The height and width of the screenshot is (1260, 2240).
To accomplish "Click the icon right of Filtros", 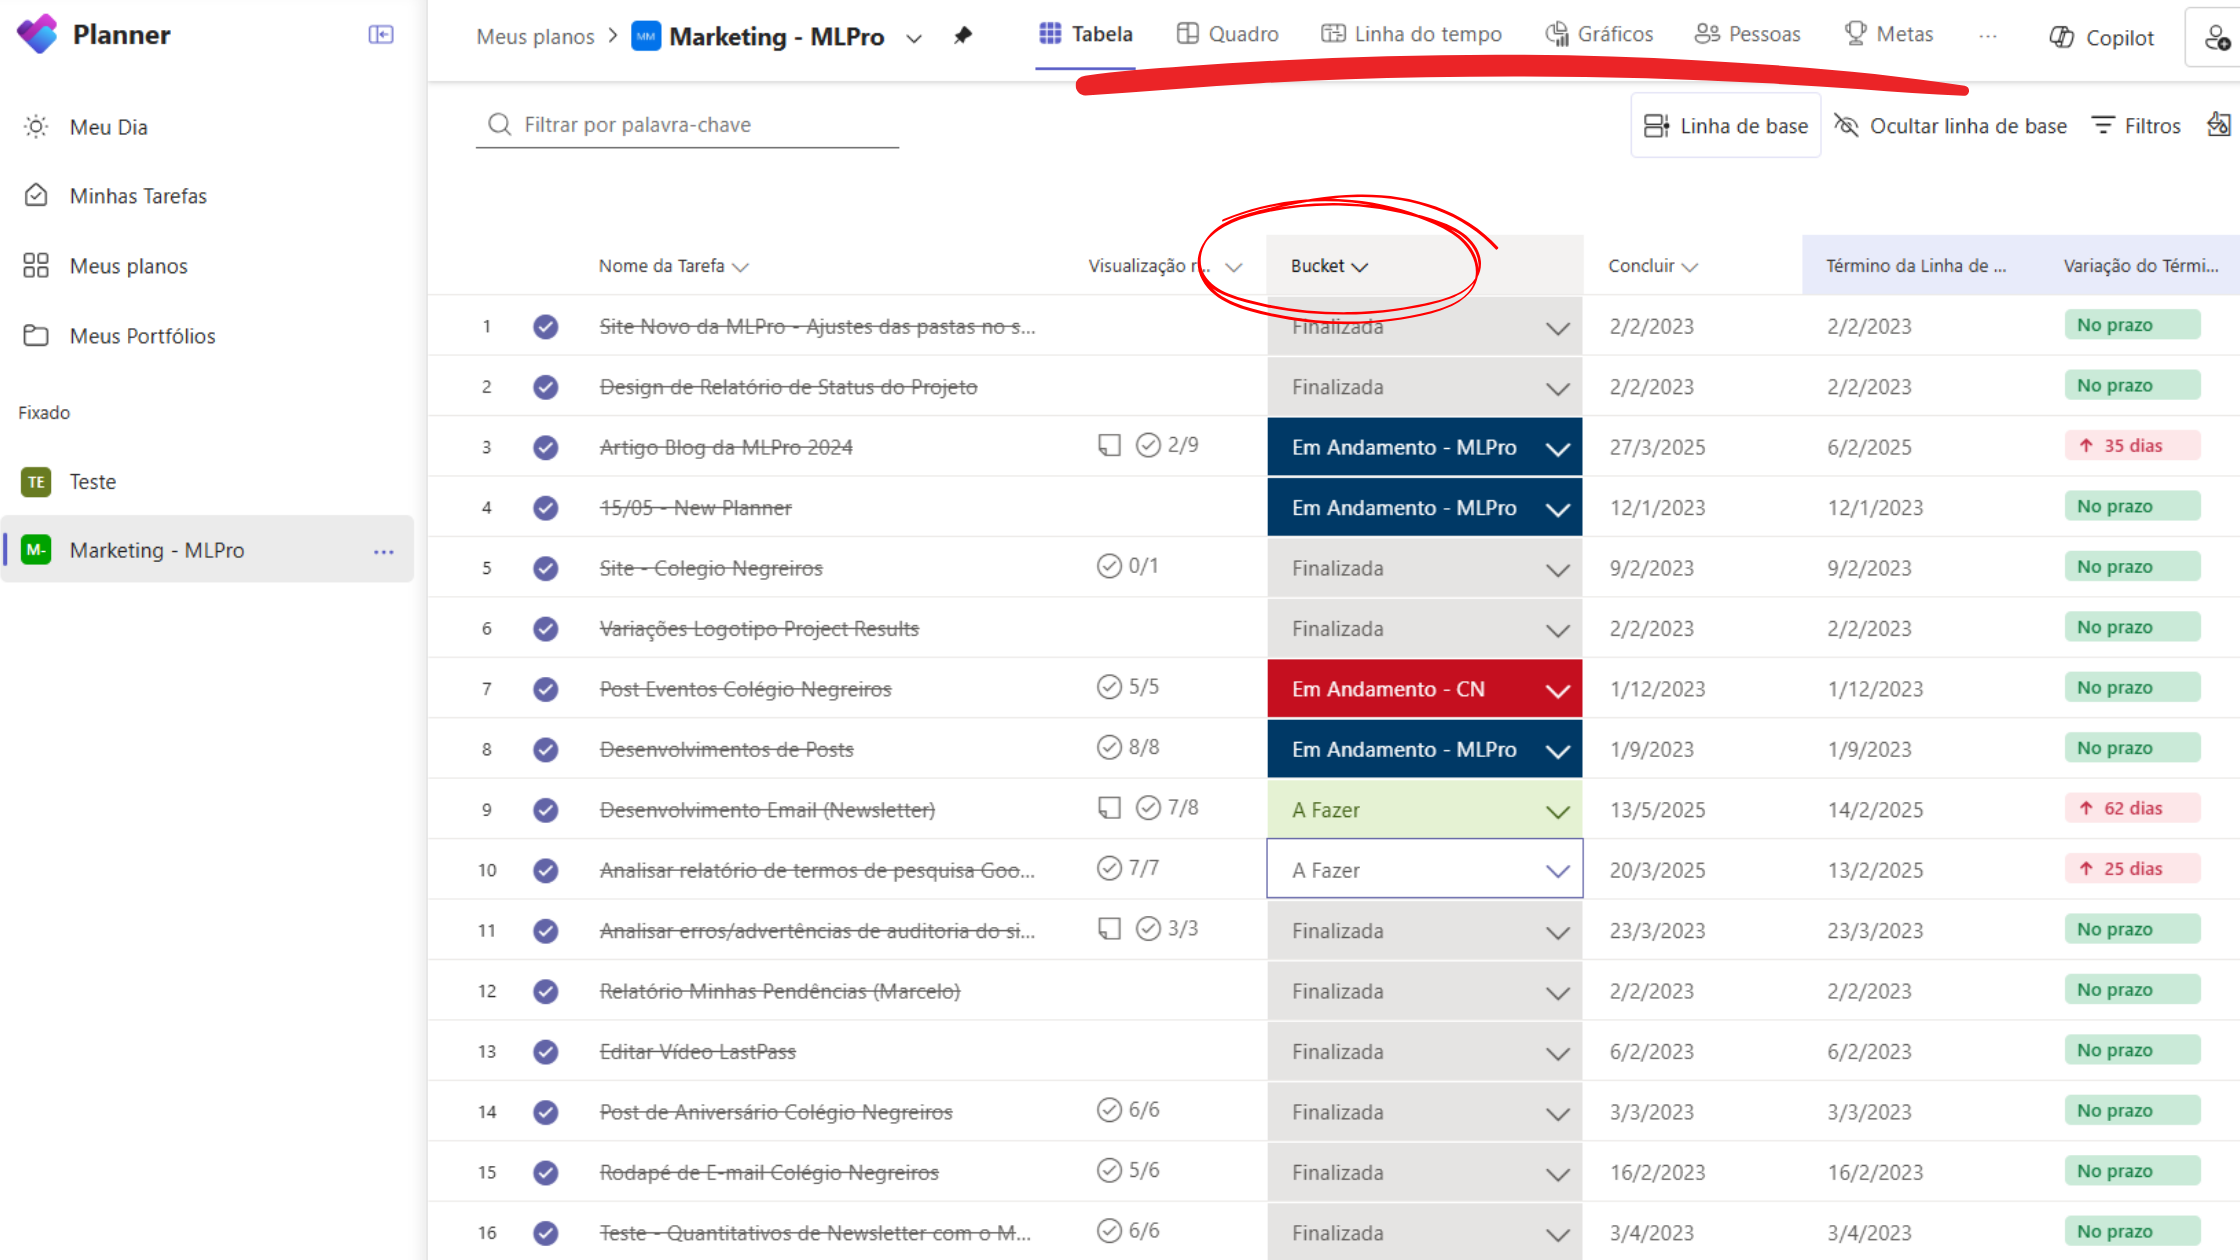I will click(2219, 124).
